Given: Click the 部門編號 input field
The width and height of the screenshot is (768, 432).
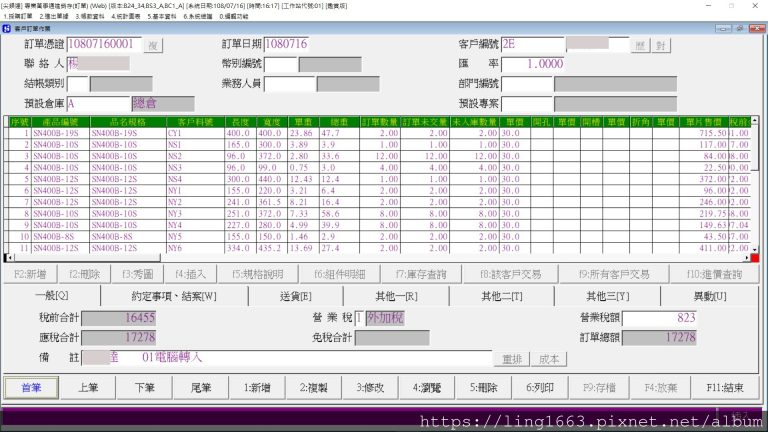Looking at the screenshot, I should [x=527, y=84].
